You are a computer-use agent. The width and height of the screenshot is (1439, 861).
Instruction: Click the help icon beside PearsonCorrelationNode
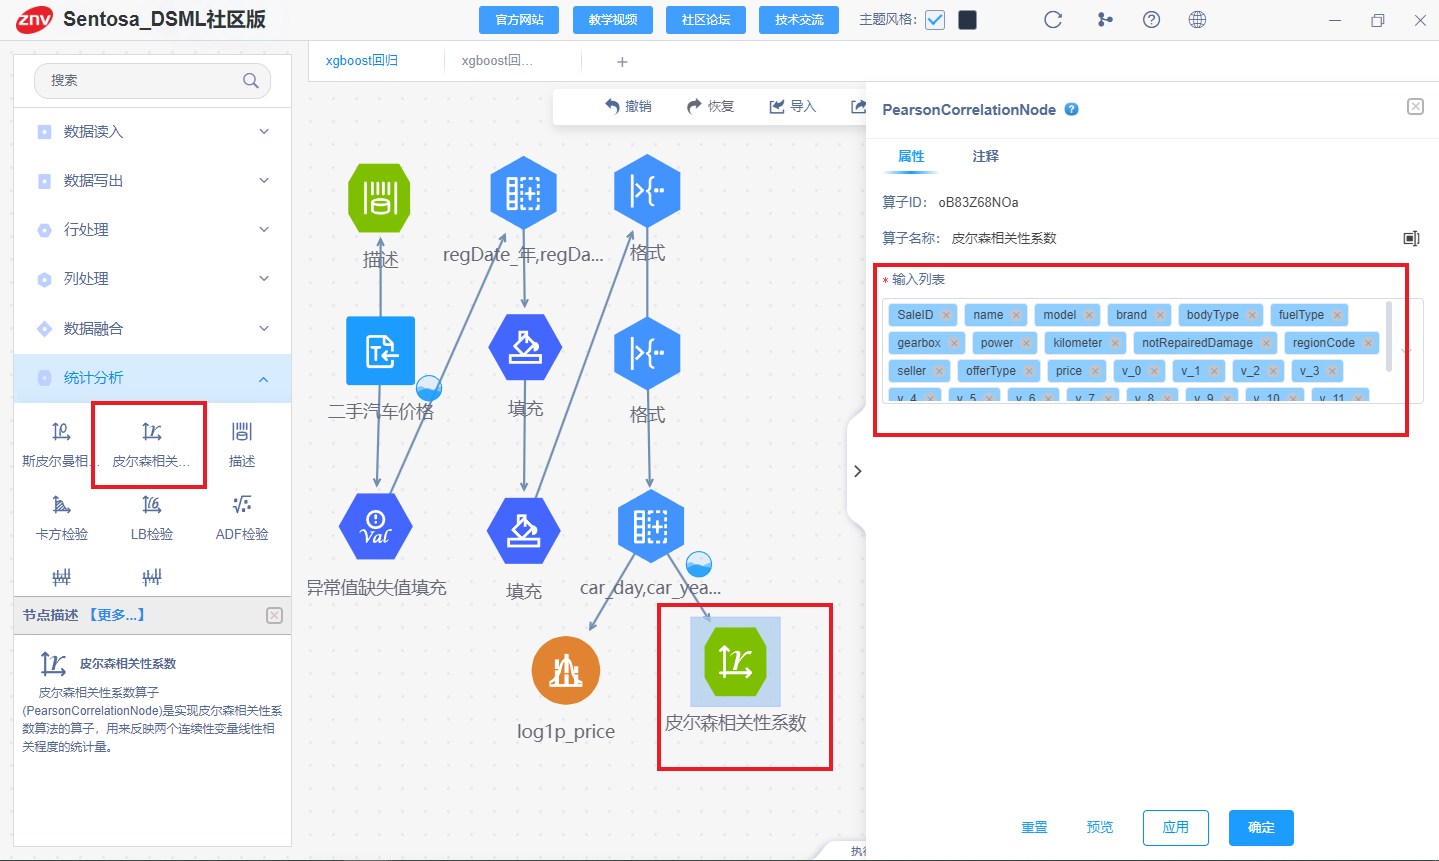pos(1071,109)
